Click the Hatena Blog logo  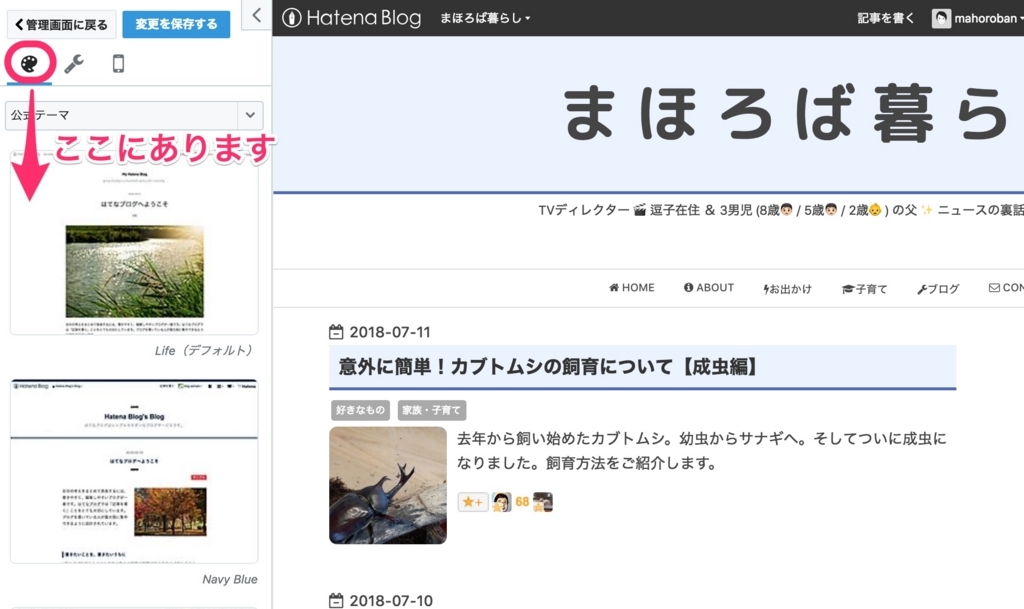point(351,18)
